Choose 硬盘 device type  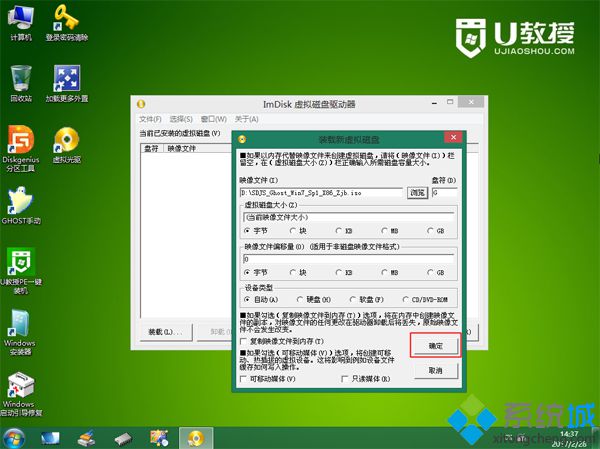pos(314,299)
